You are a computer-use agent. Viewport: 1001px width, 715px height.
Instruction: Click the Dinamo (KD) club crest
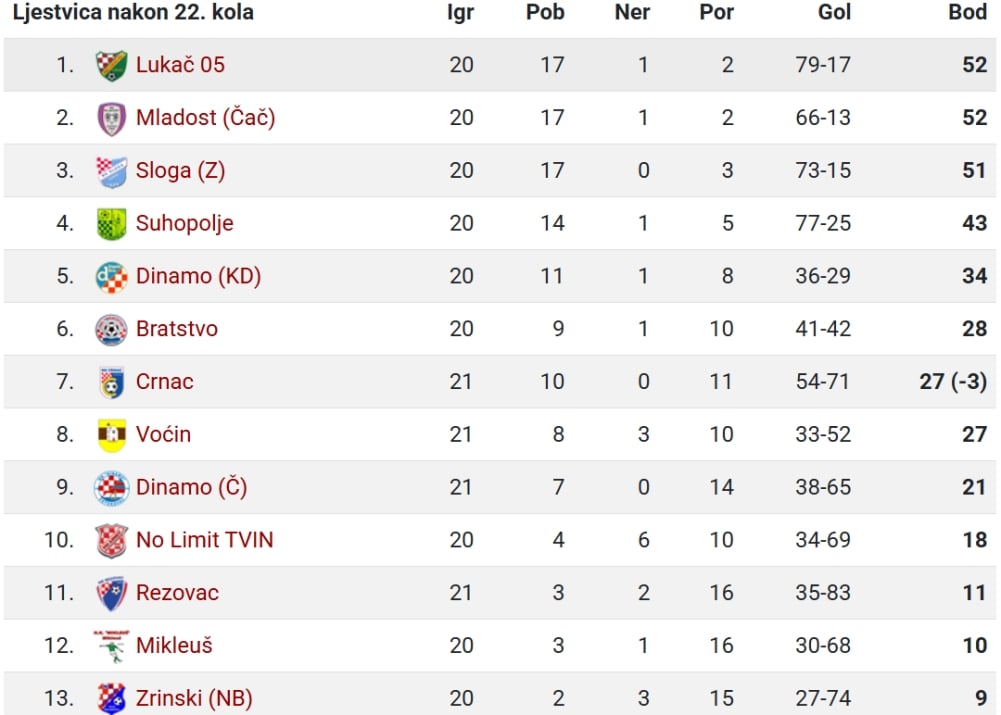click(112, 277)
